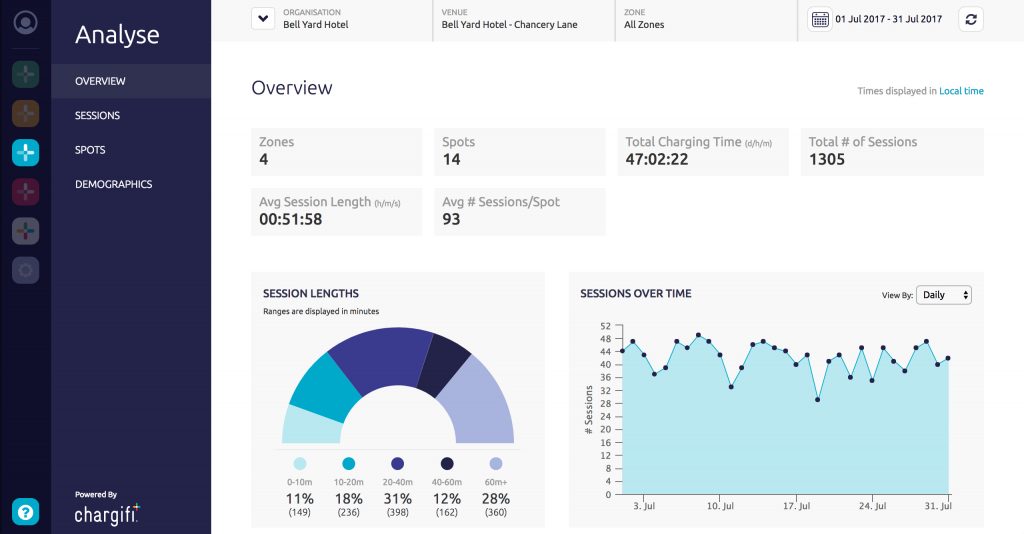Click the lowest data point on chart
Screen dimensions: 1024x534
818,400
